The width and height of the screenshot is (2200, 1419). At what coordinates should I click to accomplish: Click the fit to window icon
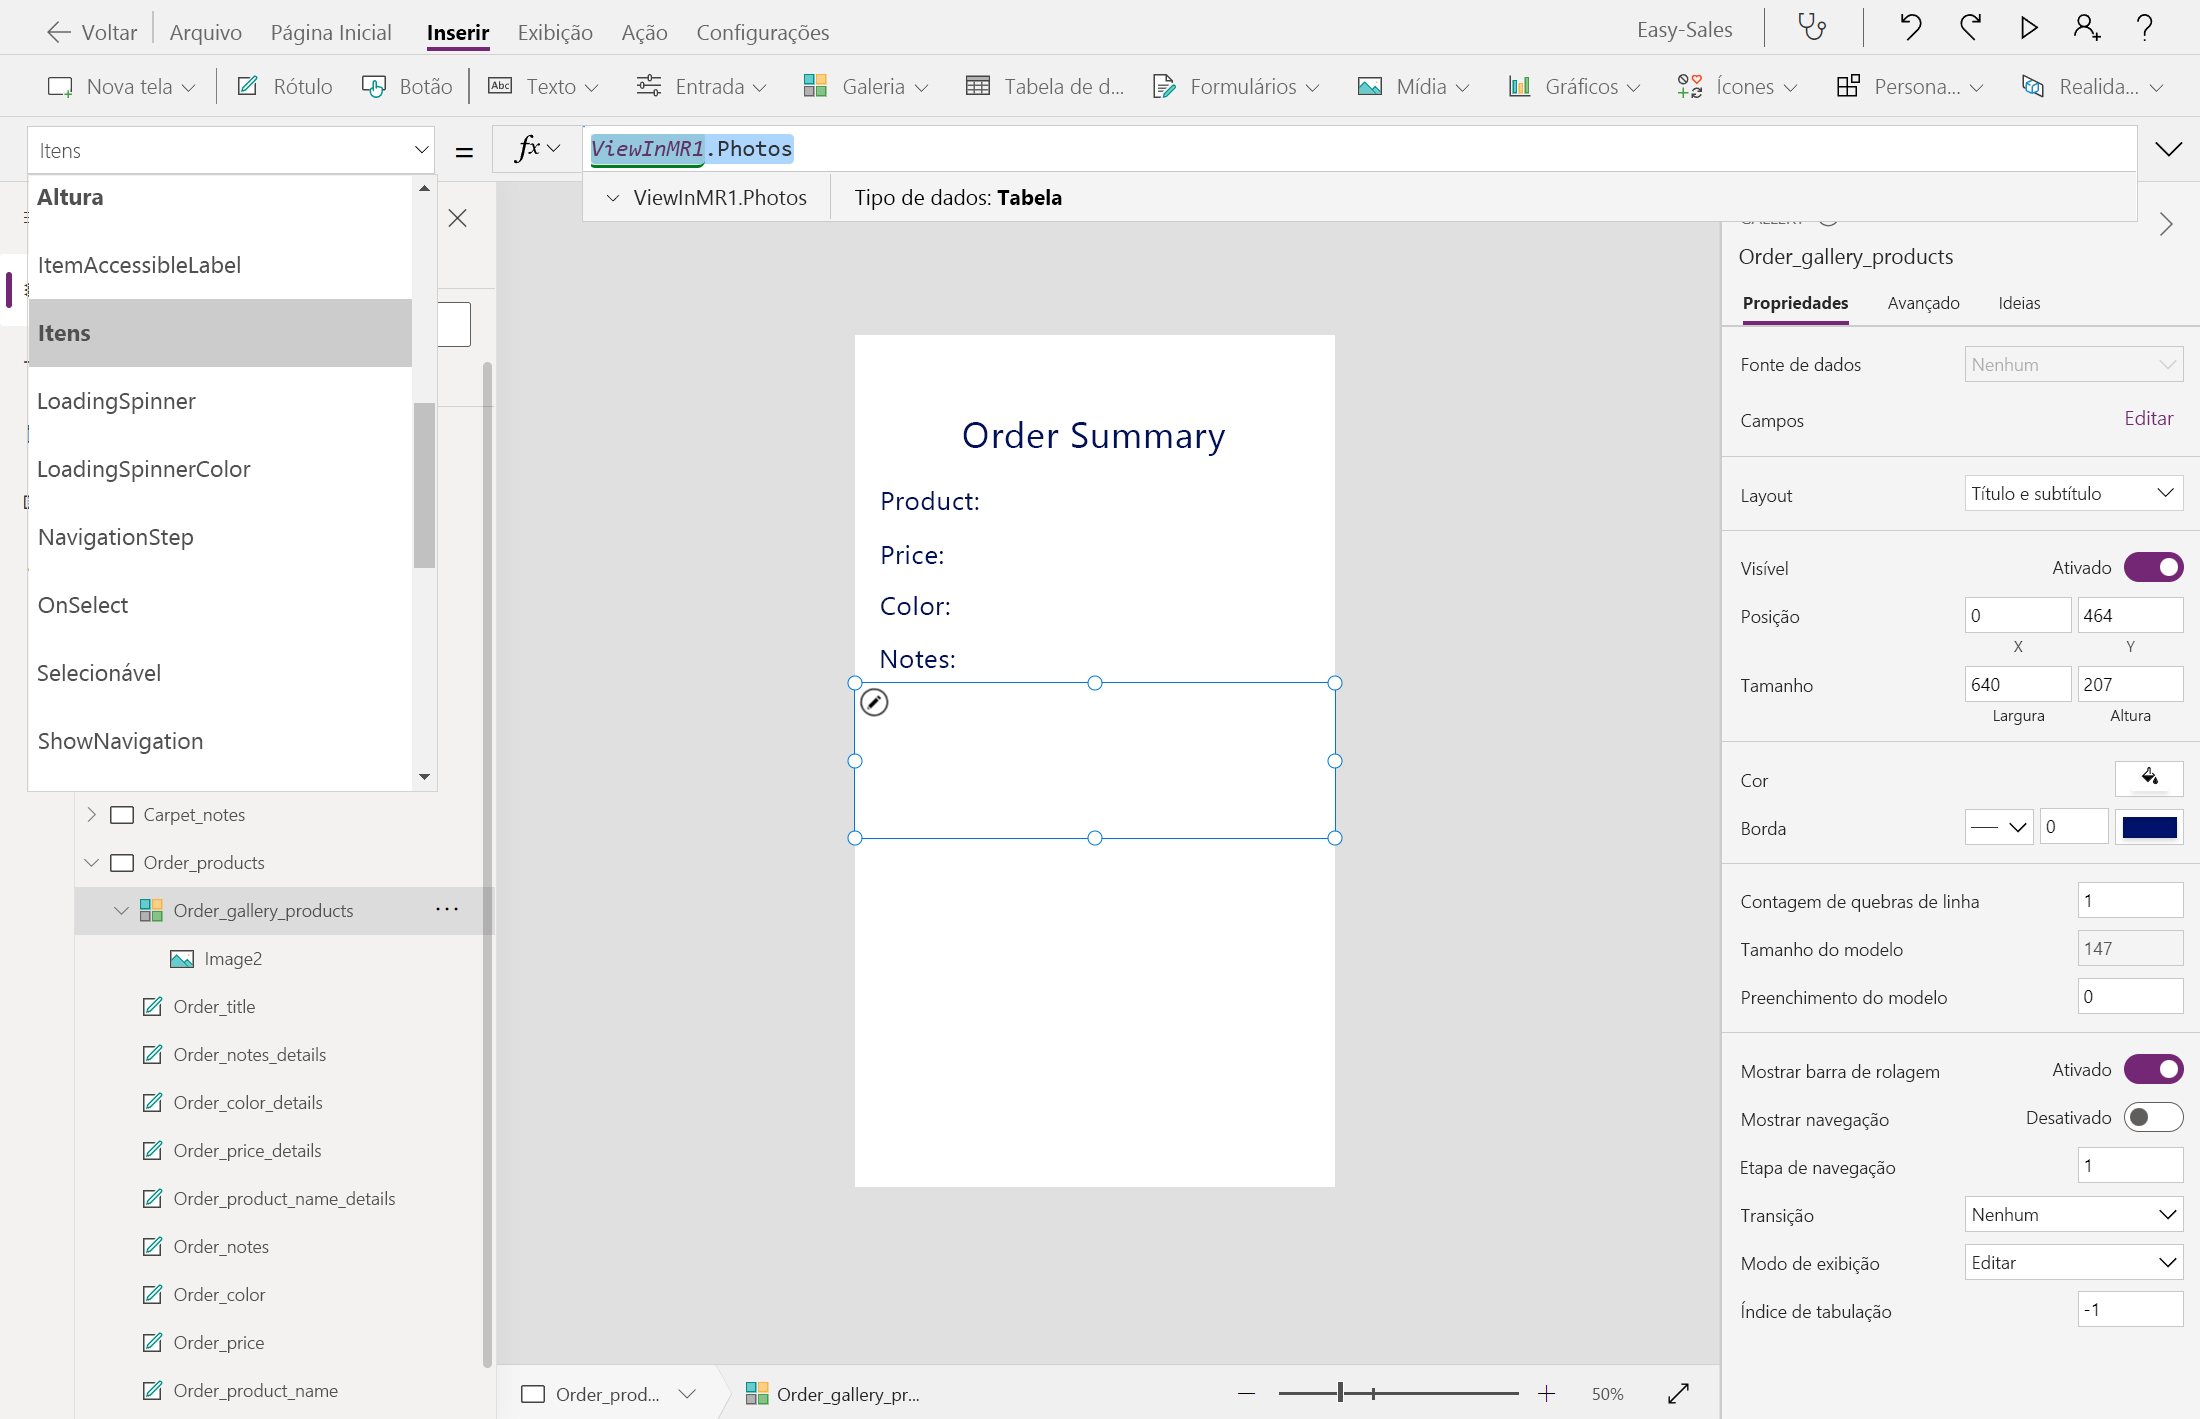(x=1679, y=1393)
